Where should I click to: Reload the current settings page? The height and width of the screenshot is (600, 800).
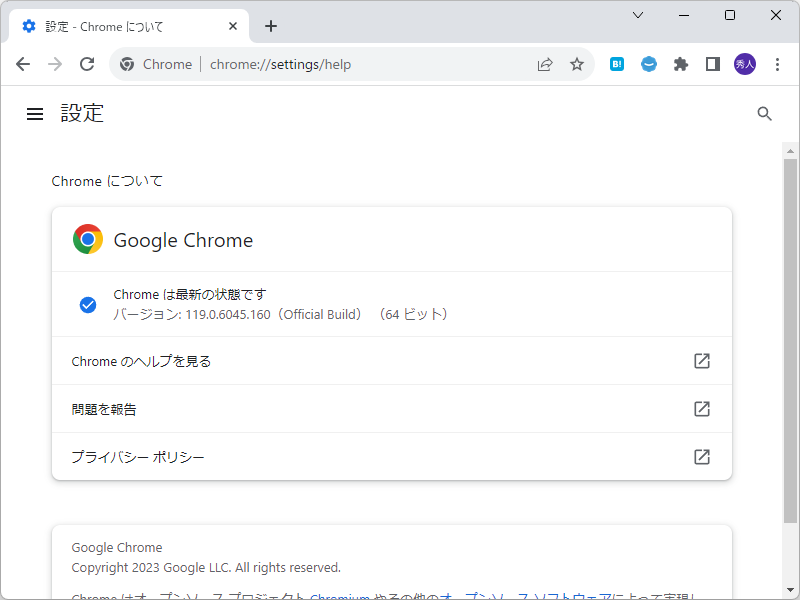[87, 63]
